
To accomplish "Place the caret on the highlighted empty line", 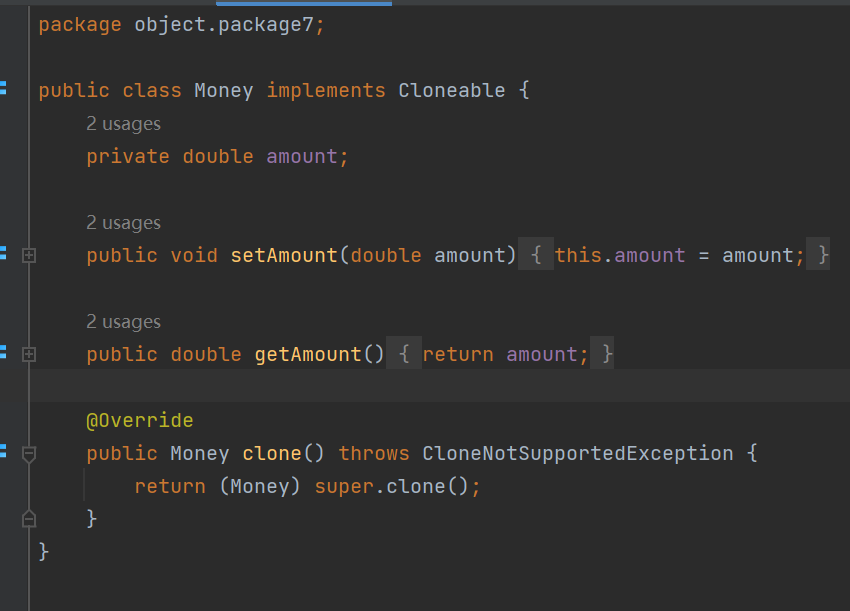I will pyautogui.click(x=439, y=386).
